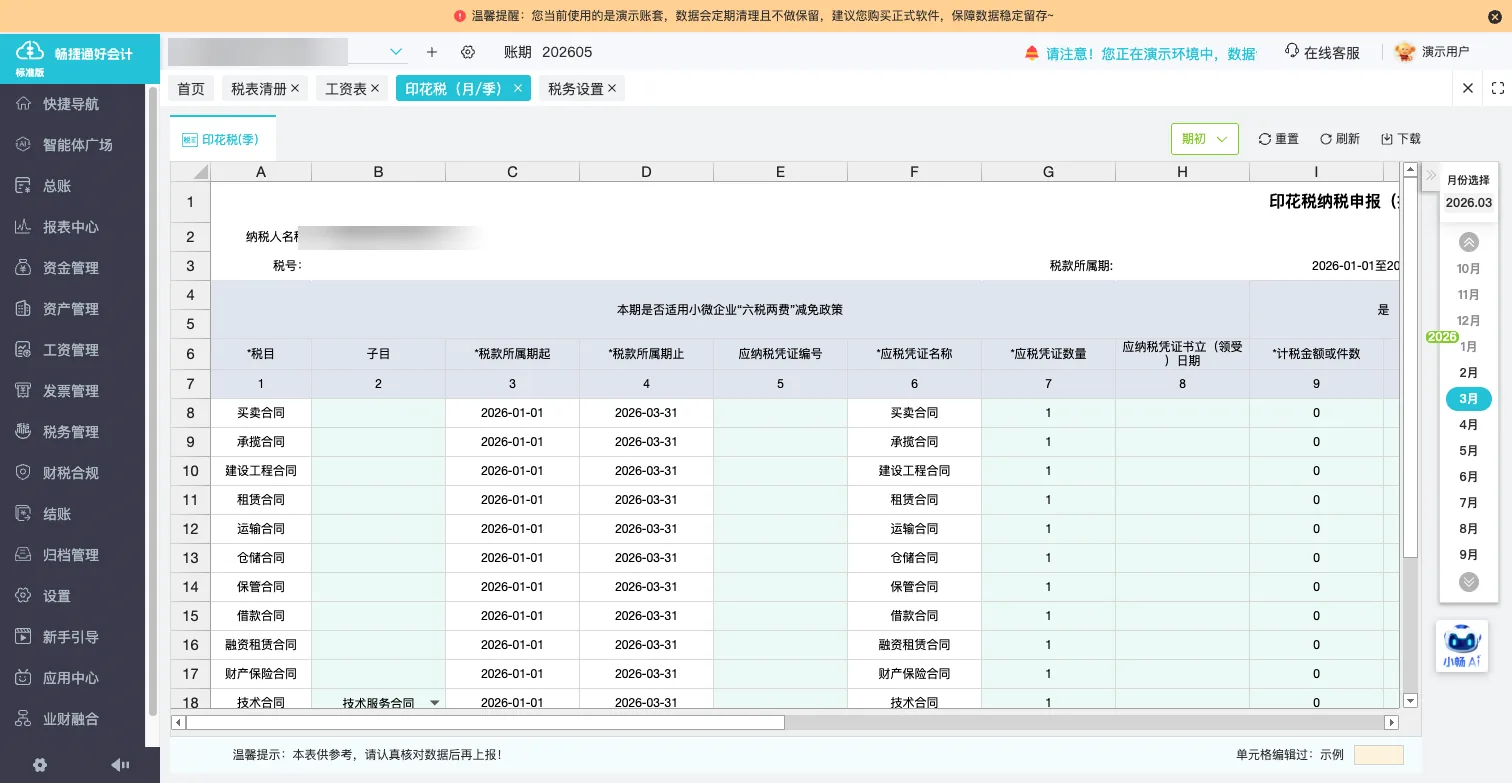Open 财税合规 in the sidebar
1512x783 pixels.
(x=71, y=473)
